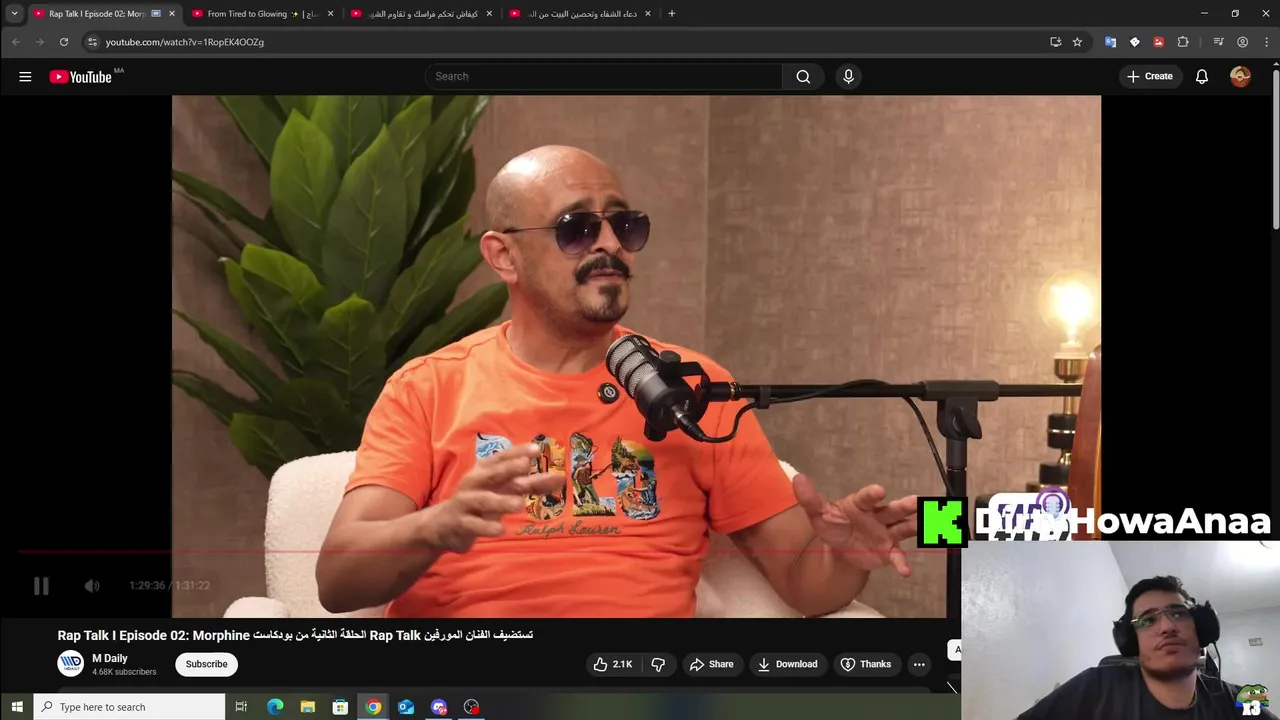Click 'Type here to search' taskbar box
Viewport: 1280px width, 720px height.
(x=130, y=707)
